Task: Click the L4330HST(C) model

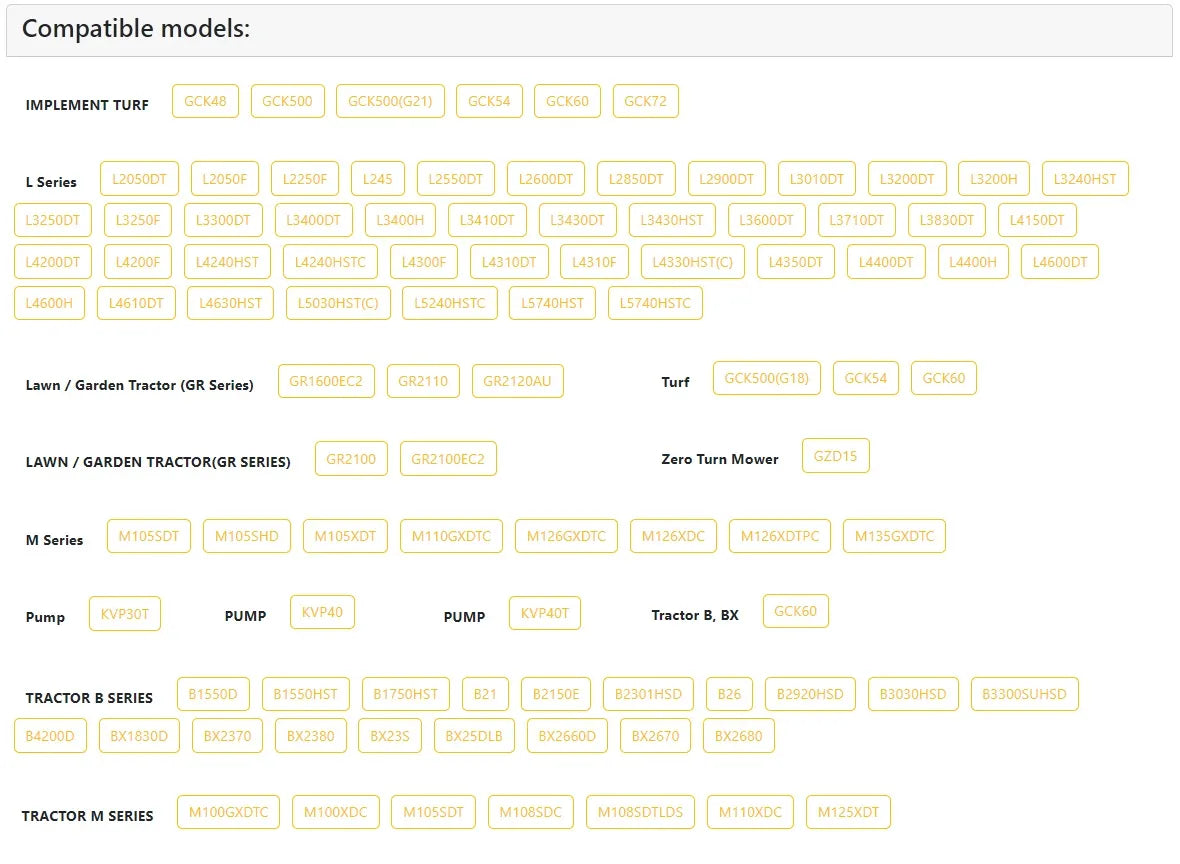Action: pos(692,262)
